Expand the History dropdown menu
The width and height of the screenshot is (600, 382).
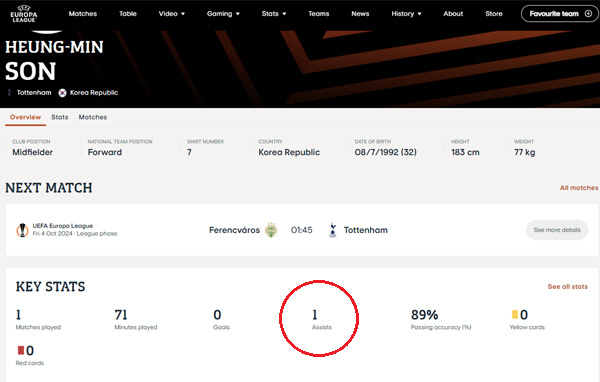point(406,14)
